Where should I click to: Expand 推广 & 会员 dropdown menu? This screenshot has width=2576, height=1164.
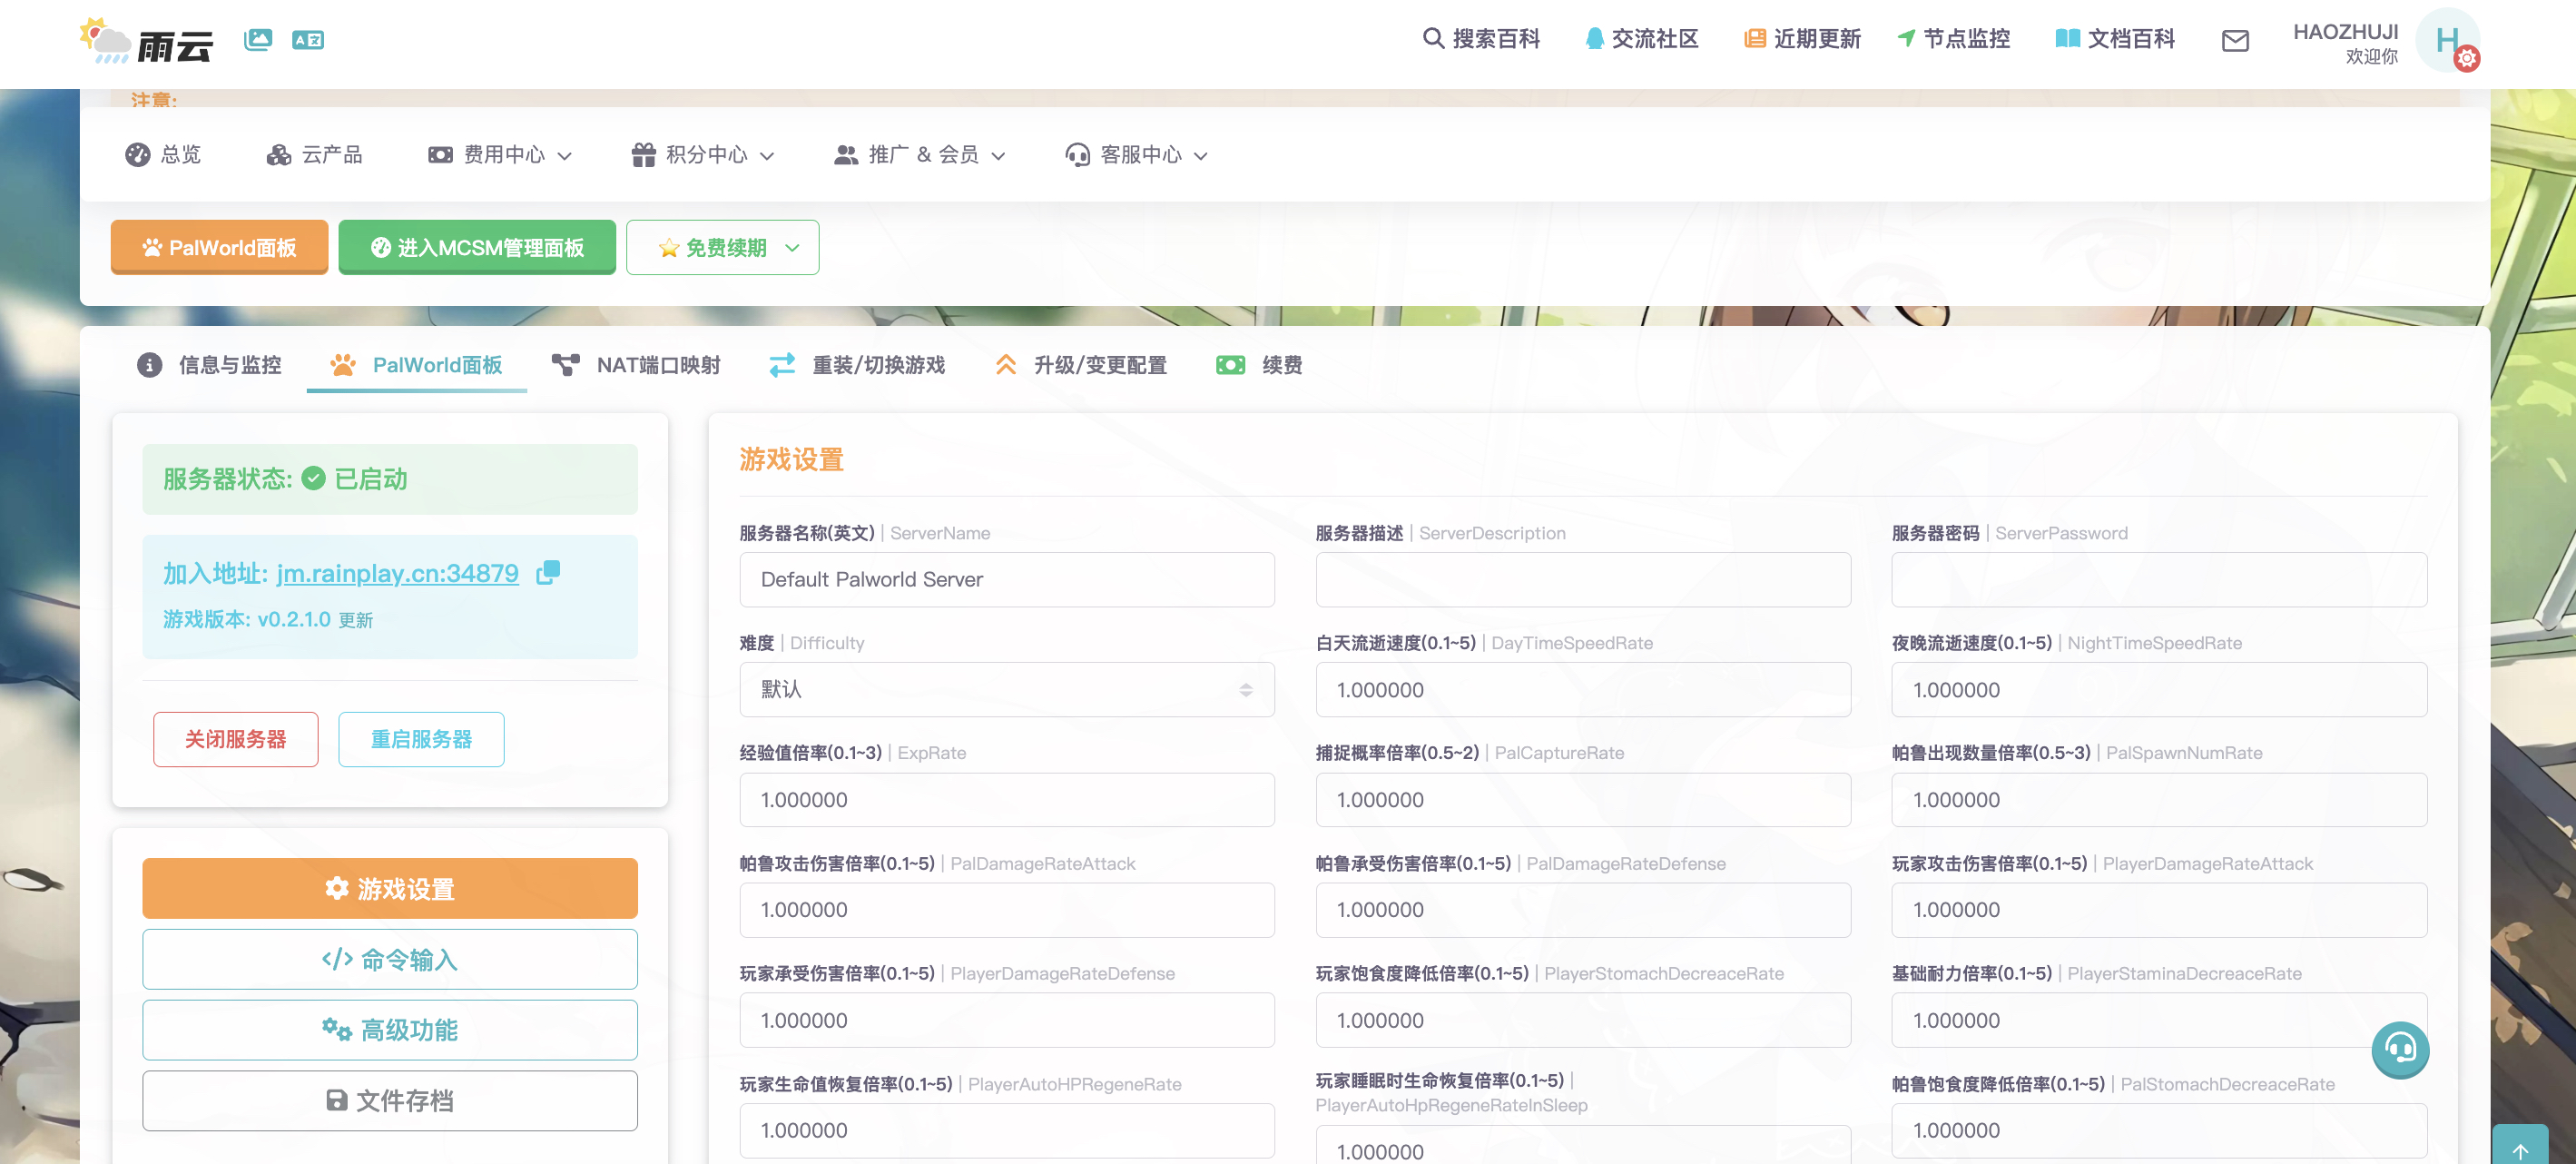point(920,154)
